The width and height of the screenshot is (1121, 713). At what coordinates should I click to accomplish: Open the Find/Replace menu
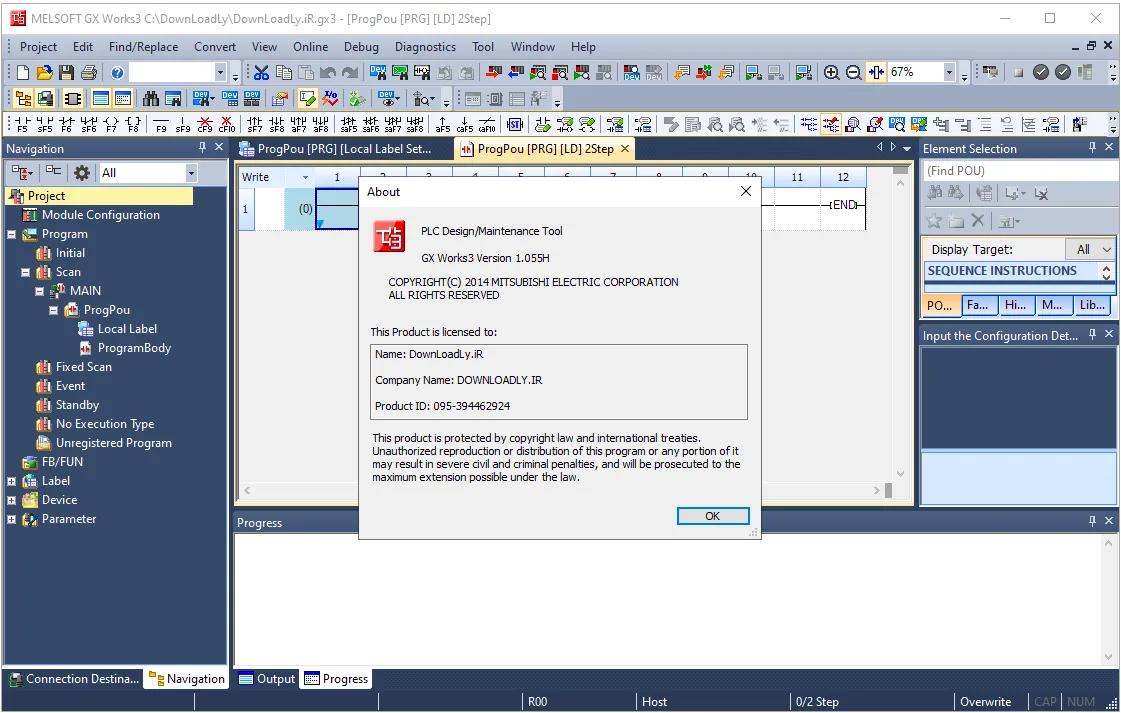(143, 46)
